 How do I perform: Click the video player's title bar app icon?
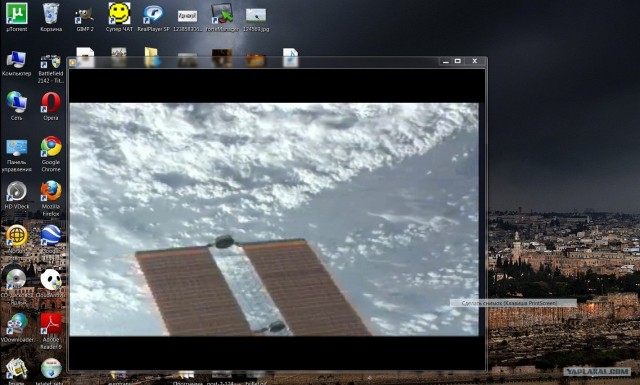point(73,62)
